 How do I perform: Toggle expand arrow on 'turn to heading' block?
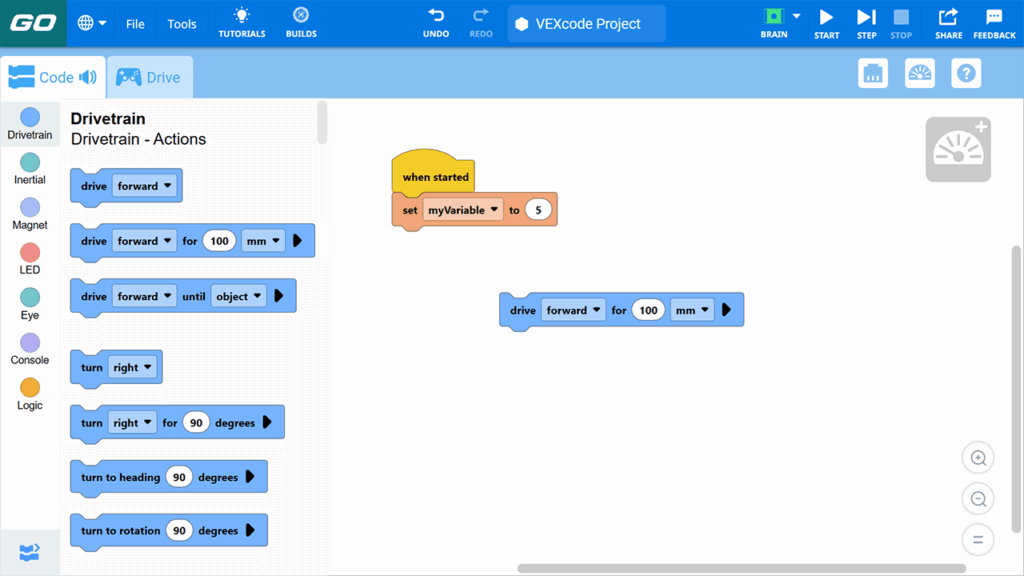[250, 477]
